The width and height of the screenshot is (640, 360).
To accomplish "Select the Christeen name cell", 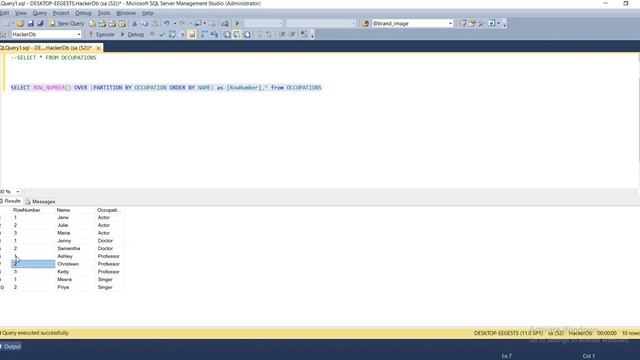I will click(75, 264).
